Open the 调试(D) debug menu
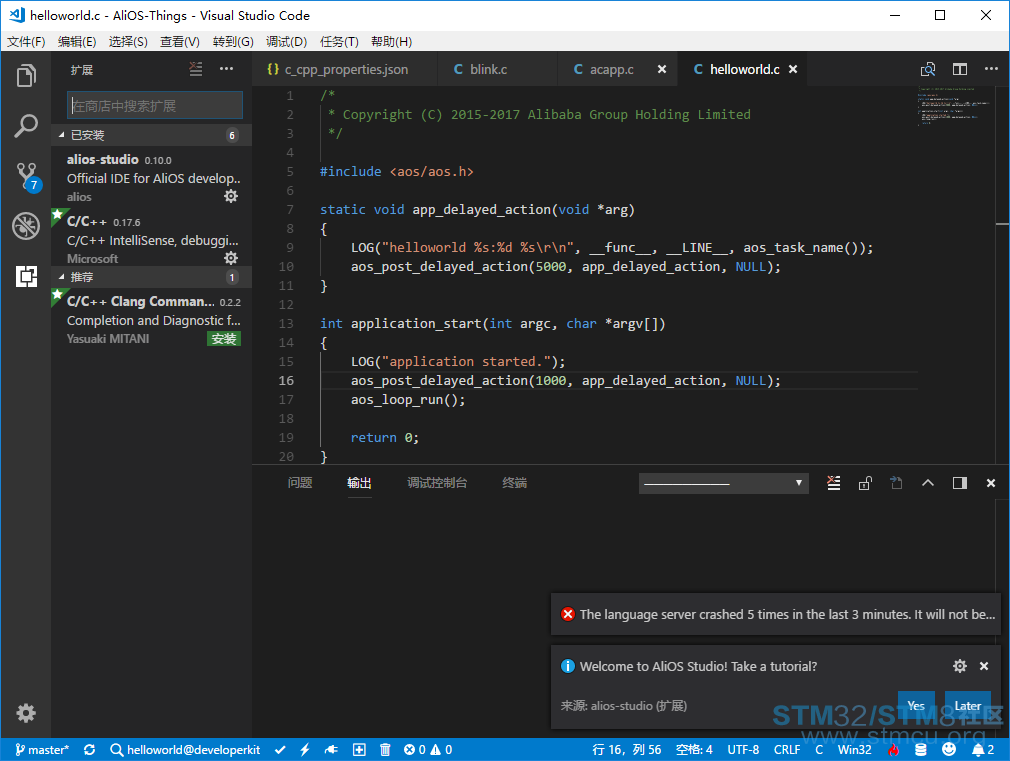The image size is (1010, 761). tap(287, 42)
